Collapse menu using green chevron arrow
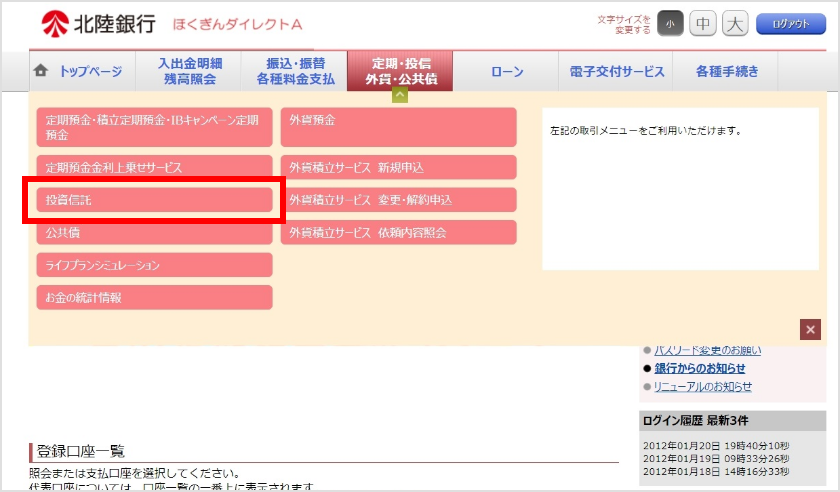This screenshot has width=840, height=492. tap(400, 95)
